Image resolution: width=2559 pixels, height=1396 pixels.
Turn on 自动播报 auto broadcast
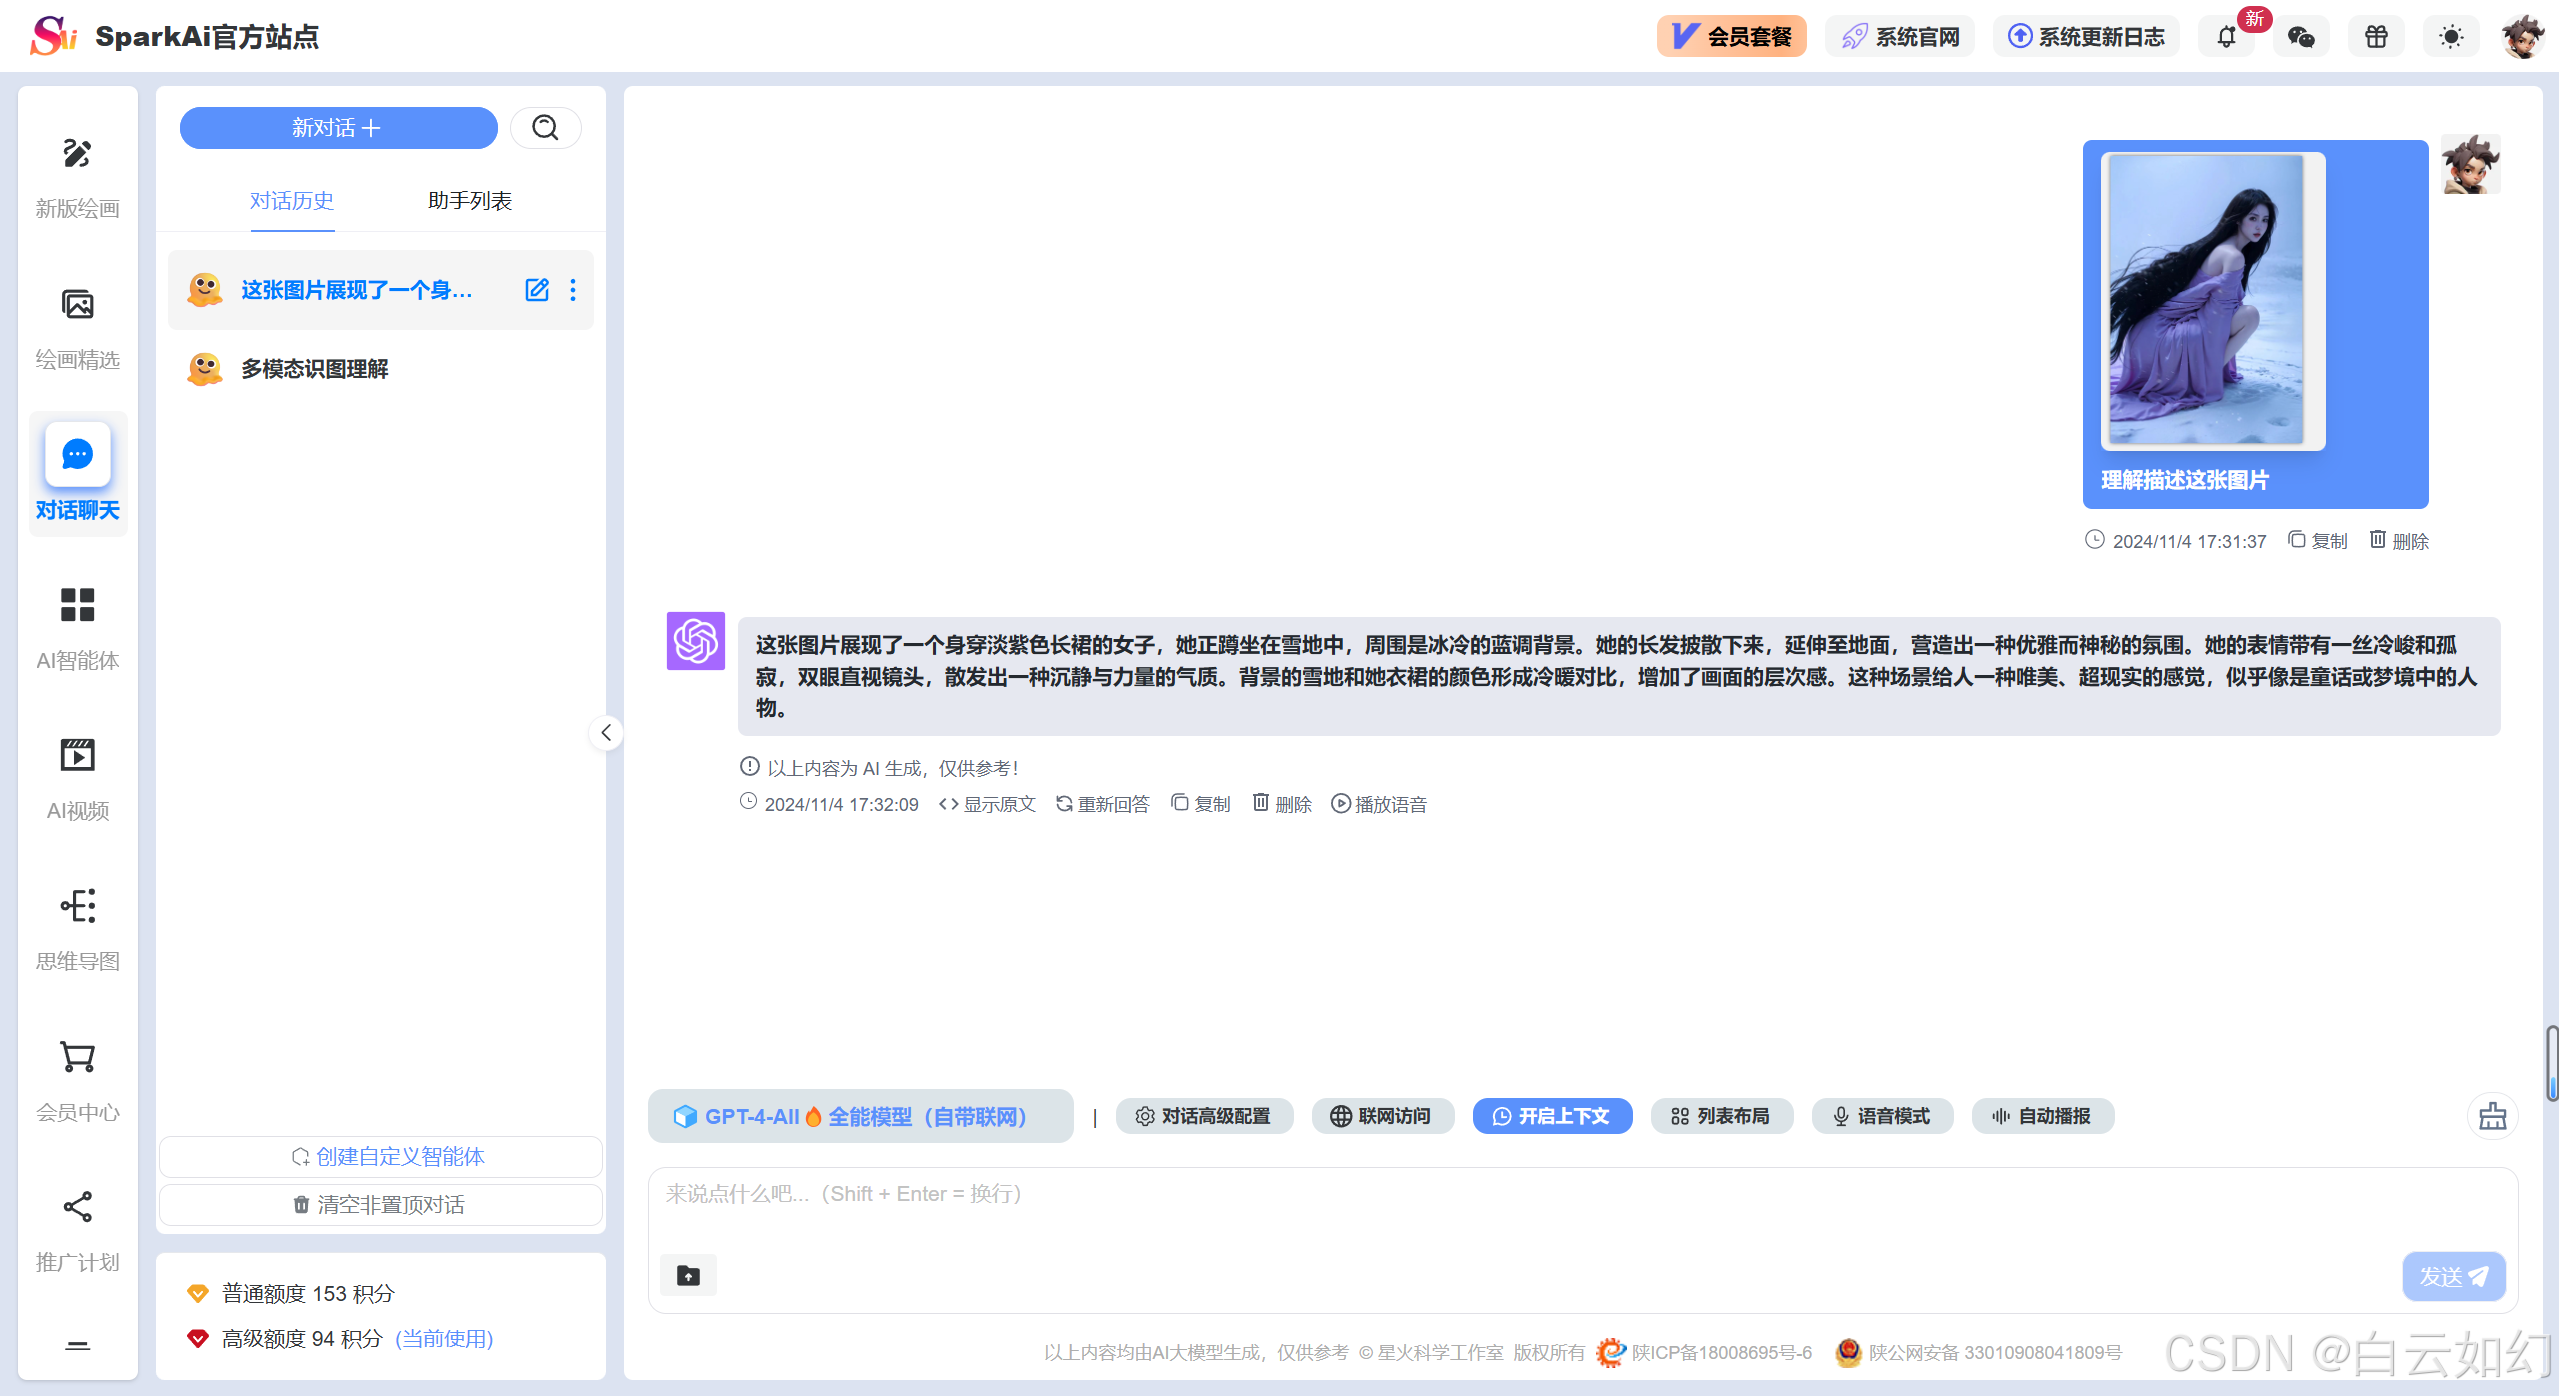point(2042,1116)
